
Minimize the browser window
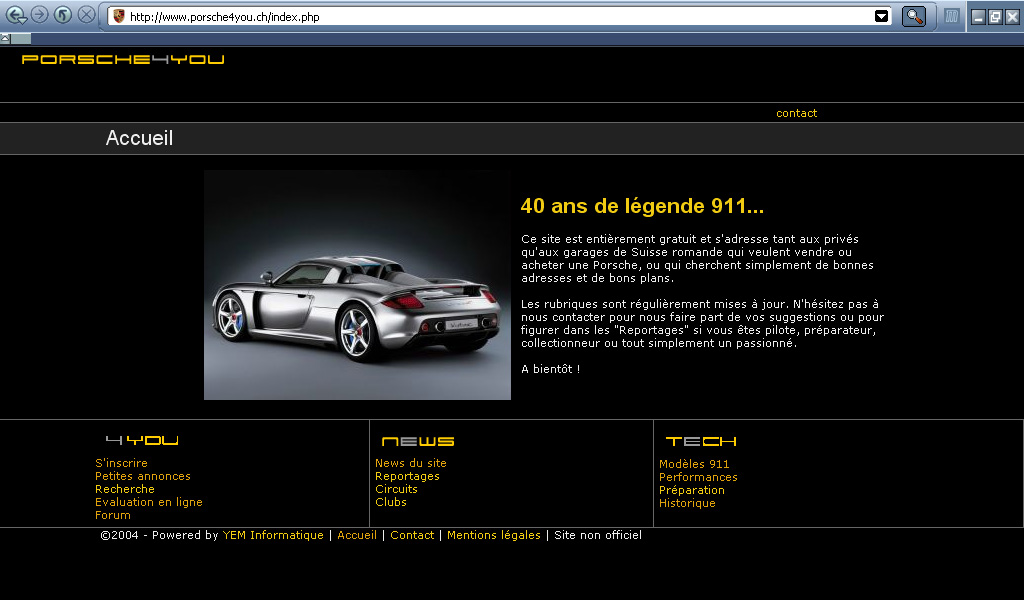(978, 17)
